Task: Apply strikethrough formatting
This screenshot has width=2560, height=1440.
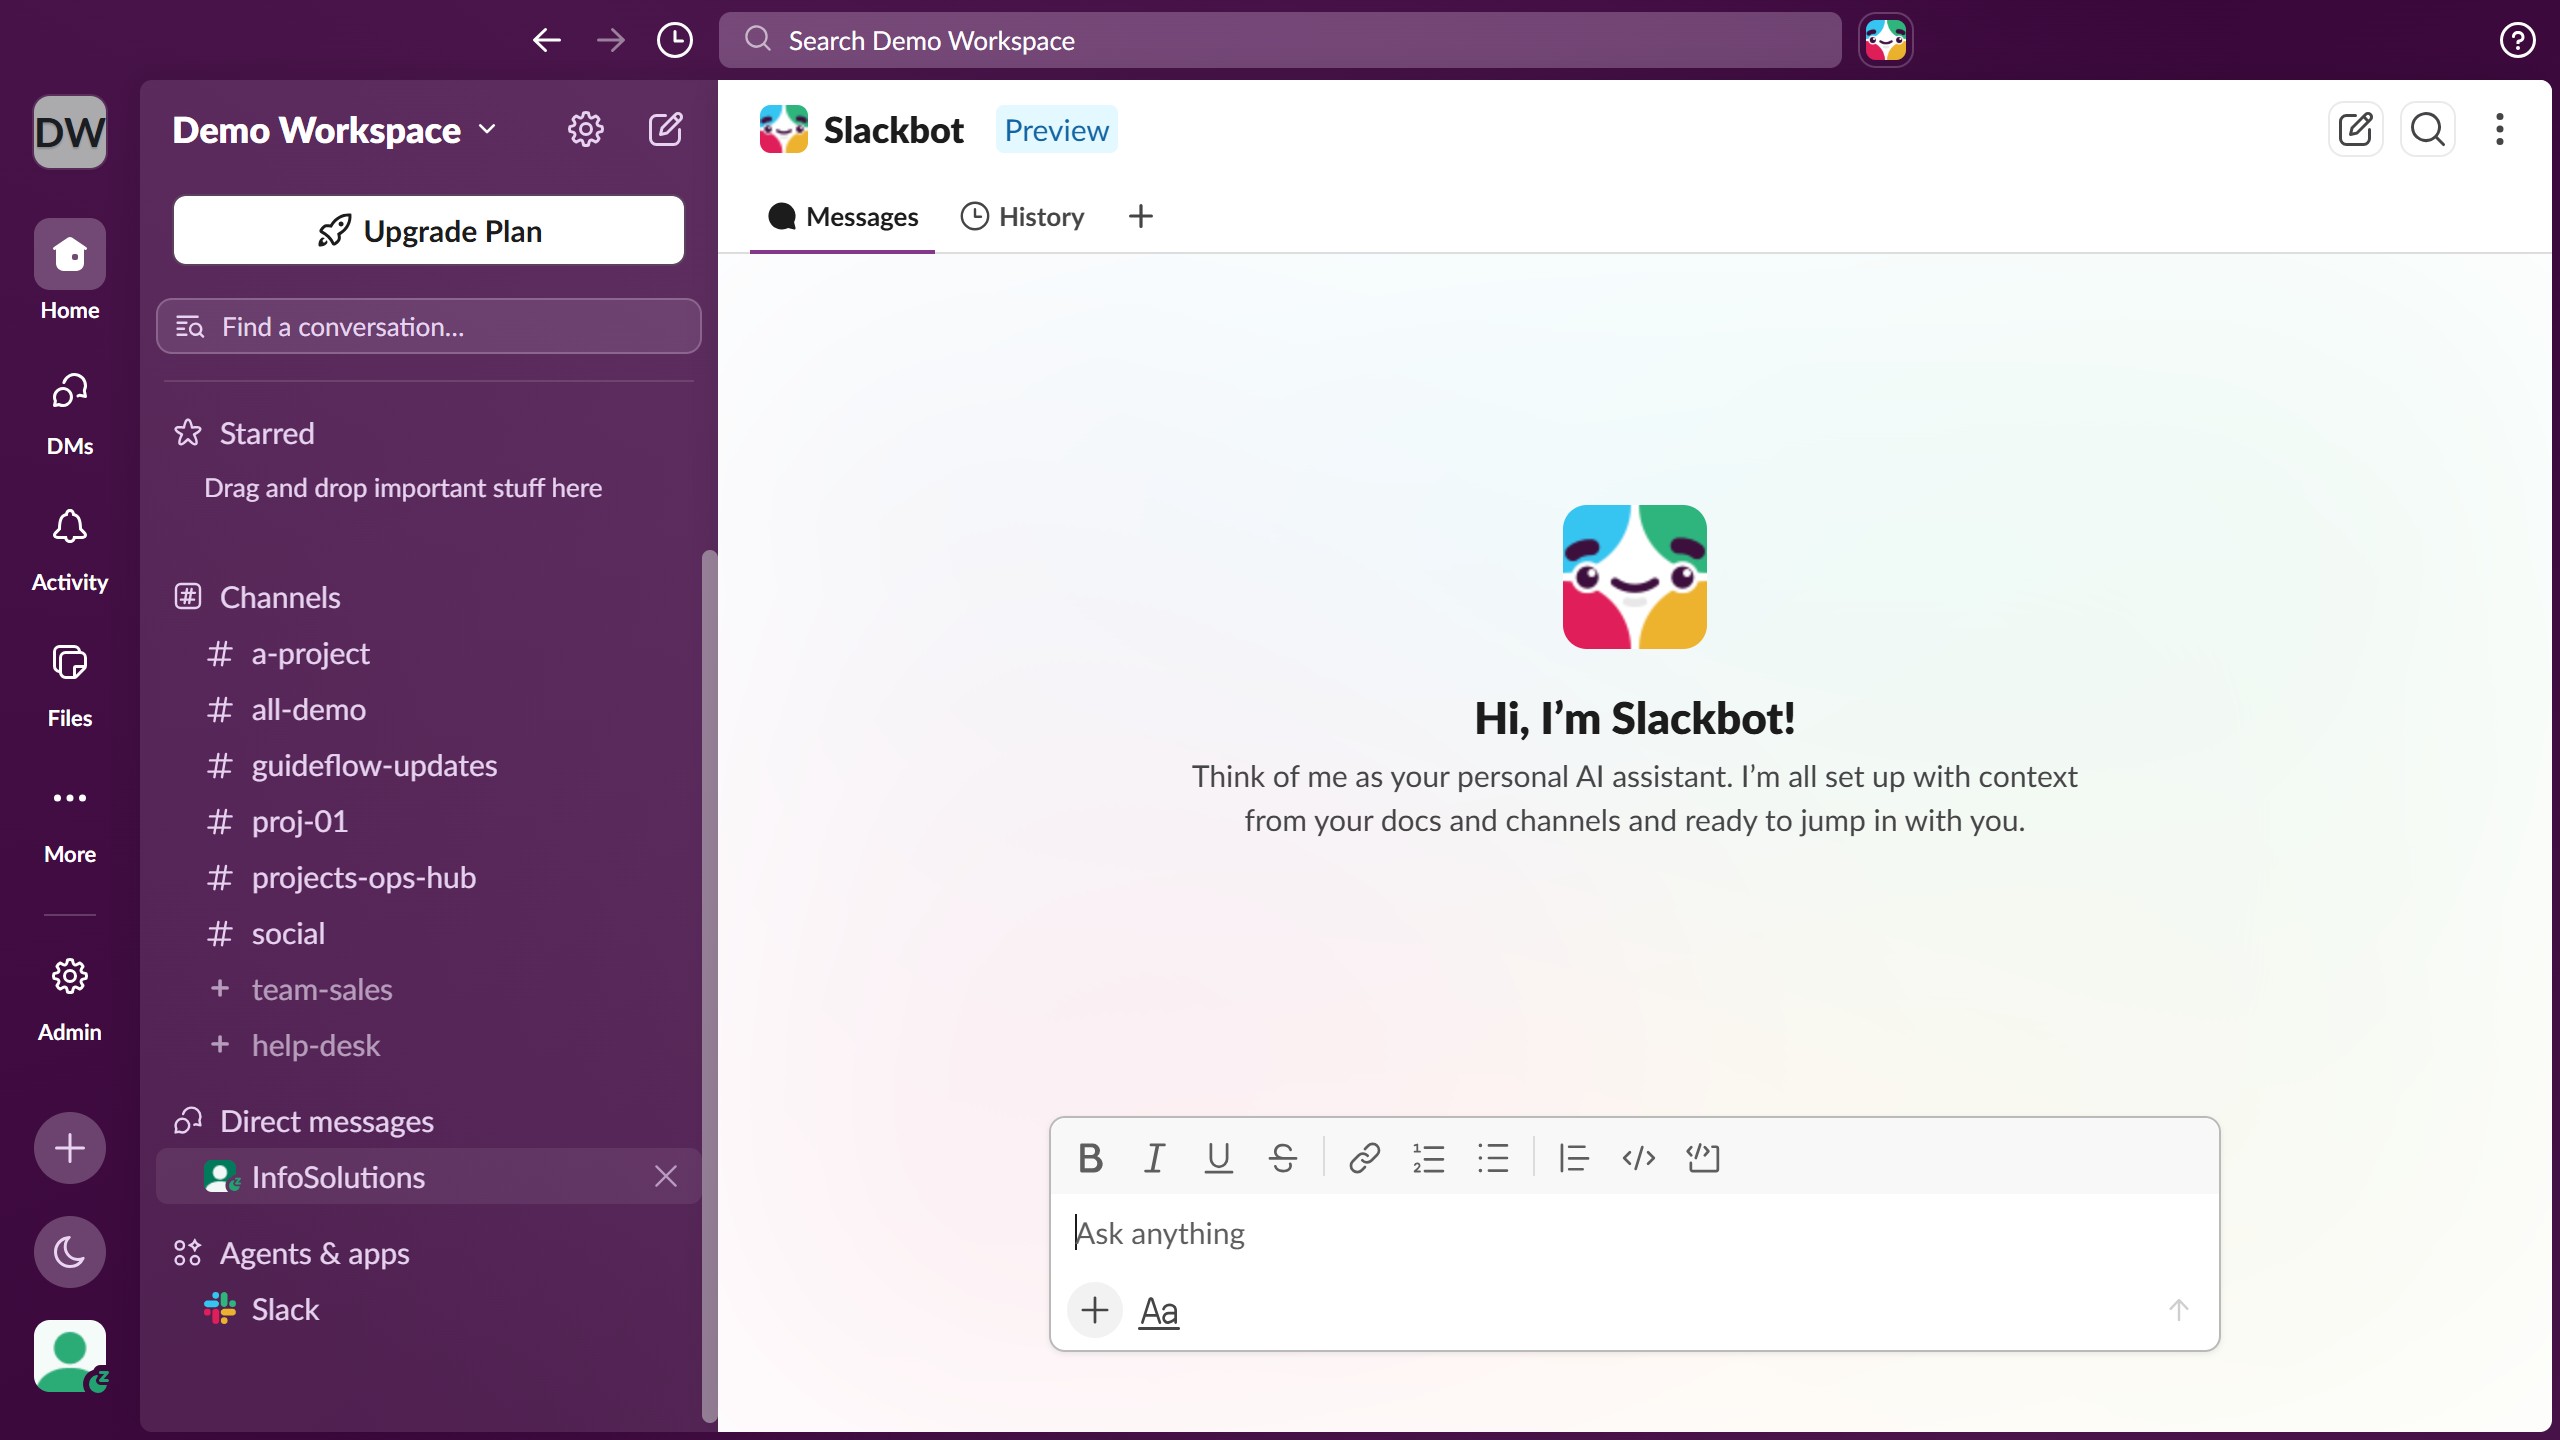Action: (1283, 1158)
